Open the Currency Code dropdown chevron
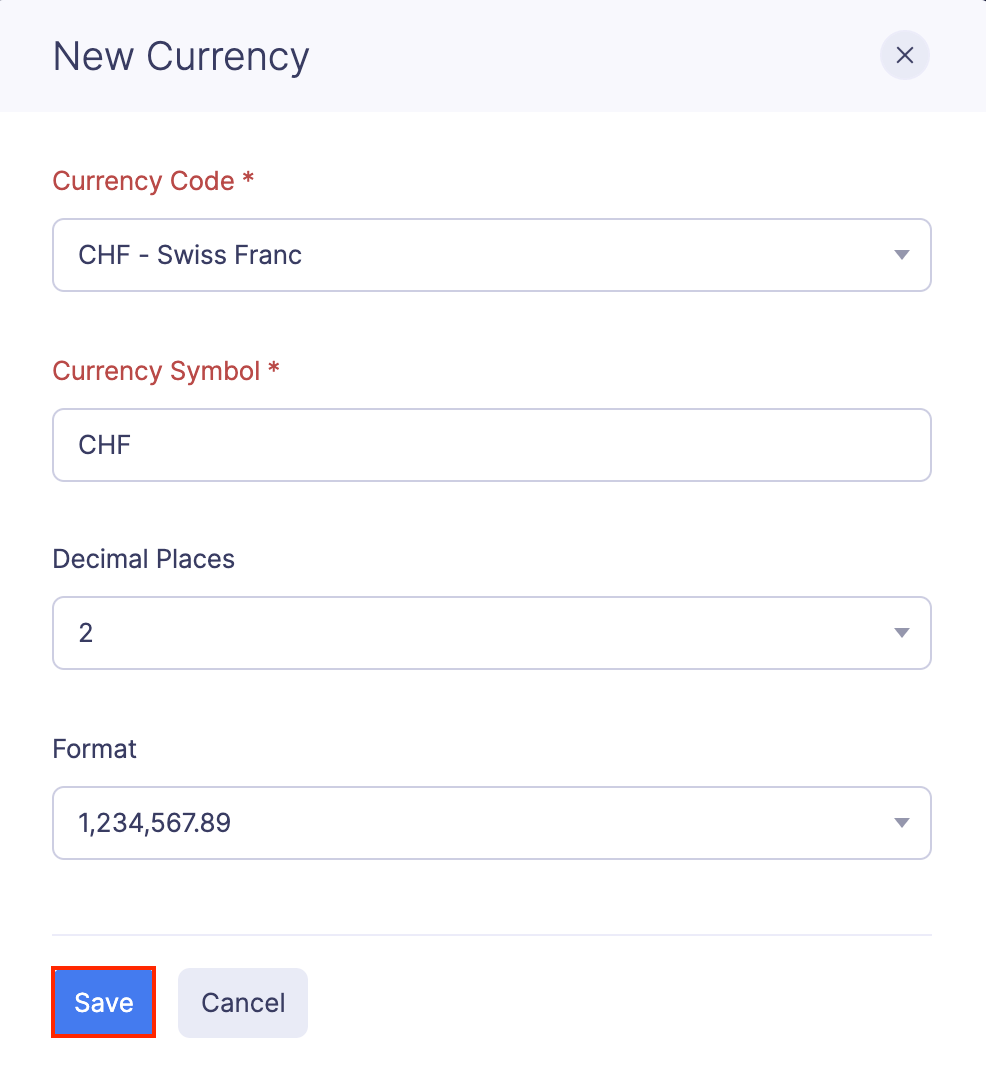This screenshot has height=1066, width=986. [901, 255]
